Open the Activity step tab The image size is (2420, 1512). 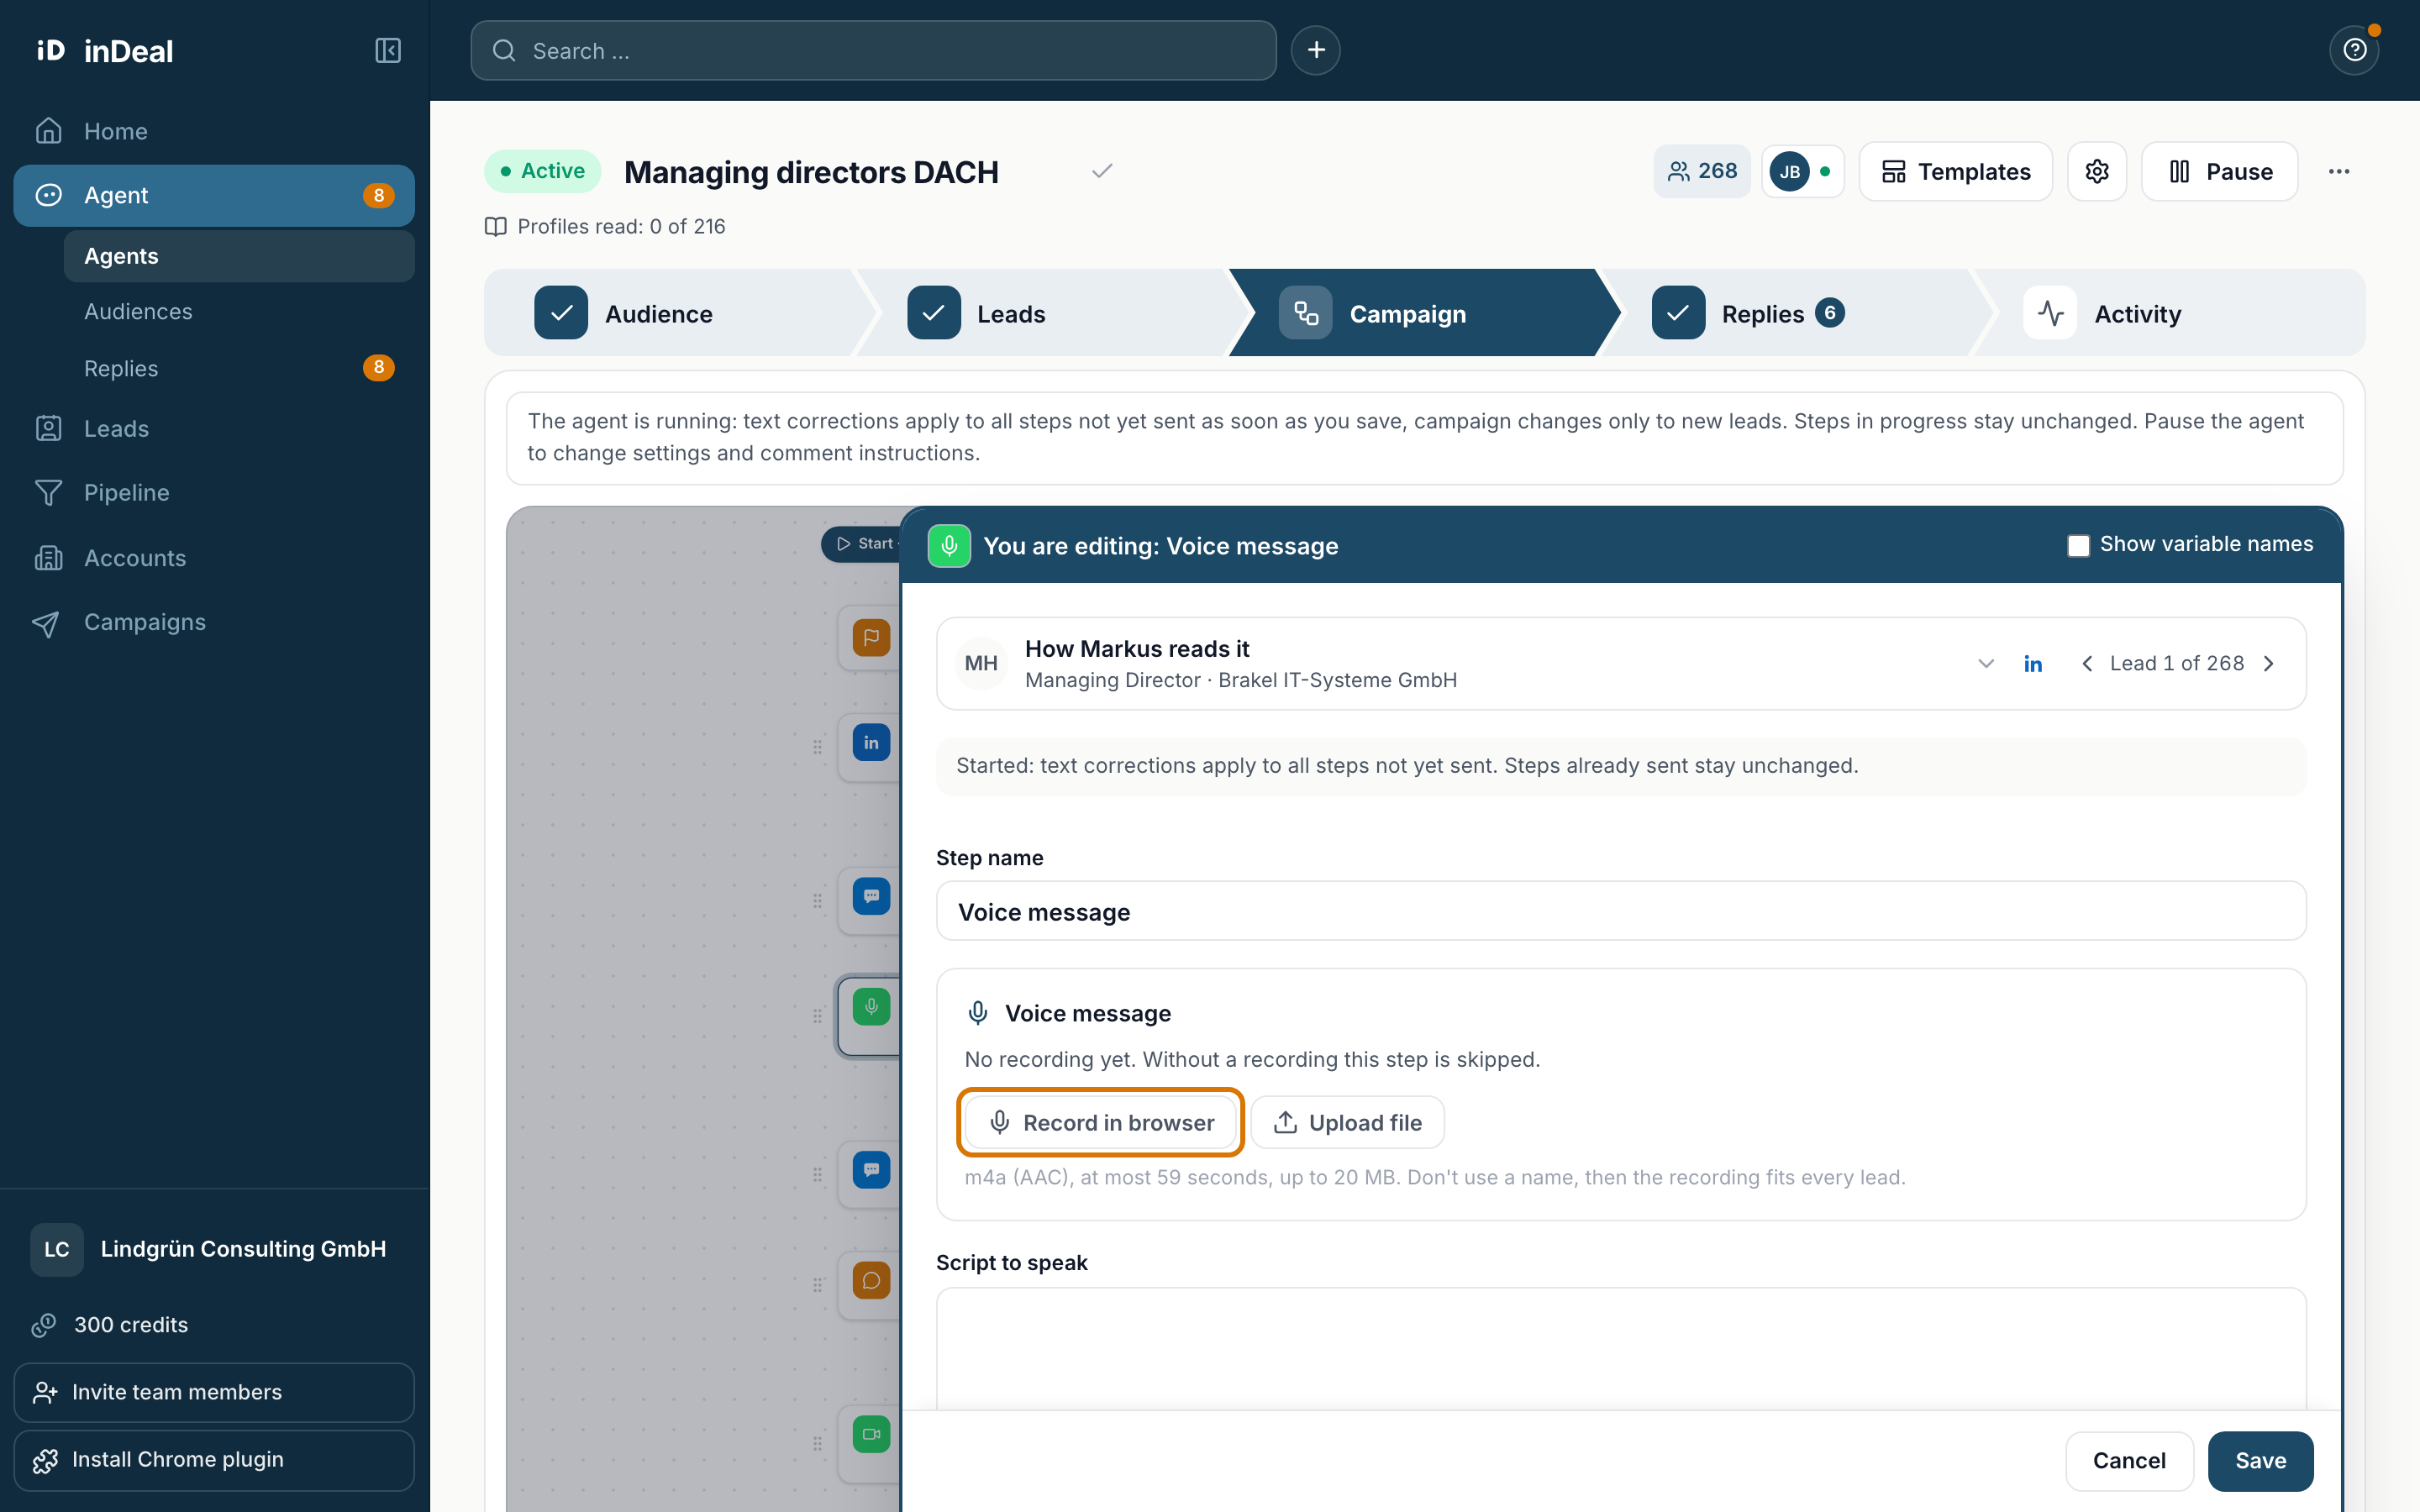coord(2170,313)
